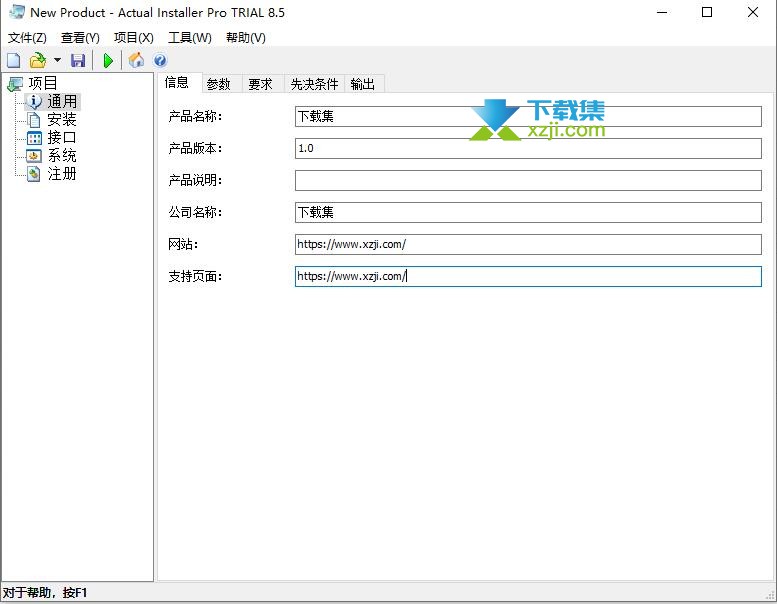
Task: Open the dropdown arrow beside Open icon
Action: [57, 60]
